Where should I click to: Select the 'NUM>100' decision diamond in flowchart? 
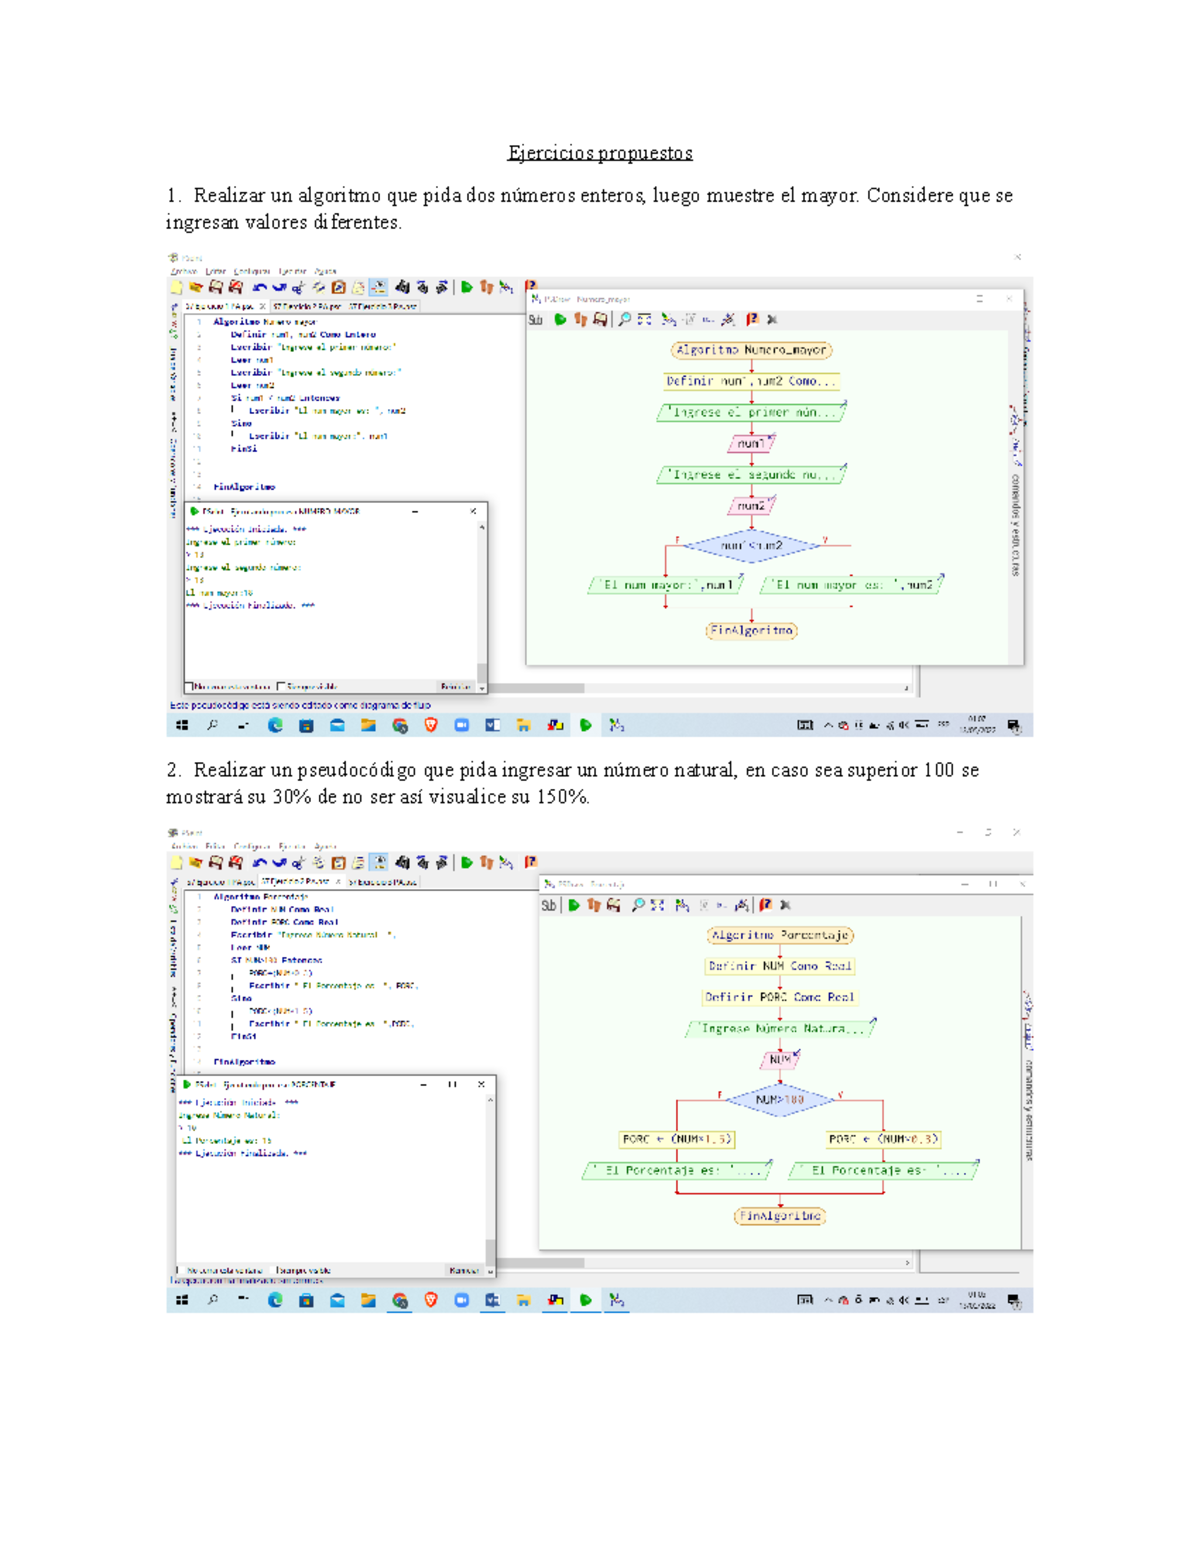[779, 1100]
